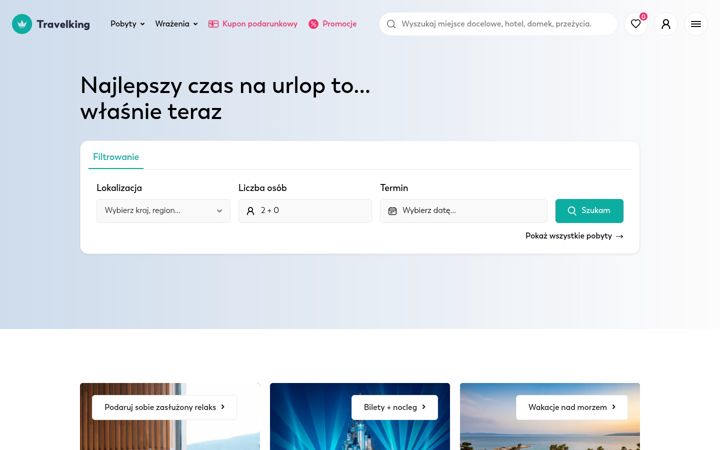Open Bilety + nocleg card button

pos(394,407)
